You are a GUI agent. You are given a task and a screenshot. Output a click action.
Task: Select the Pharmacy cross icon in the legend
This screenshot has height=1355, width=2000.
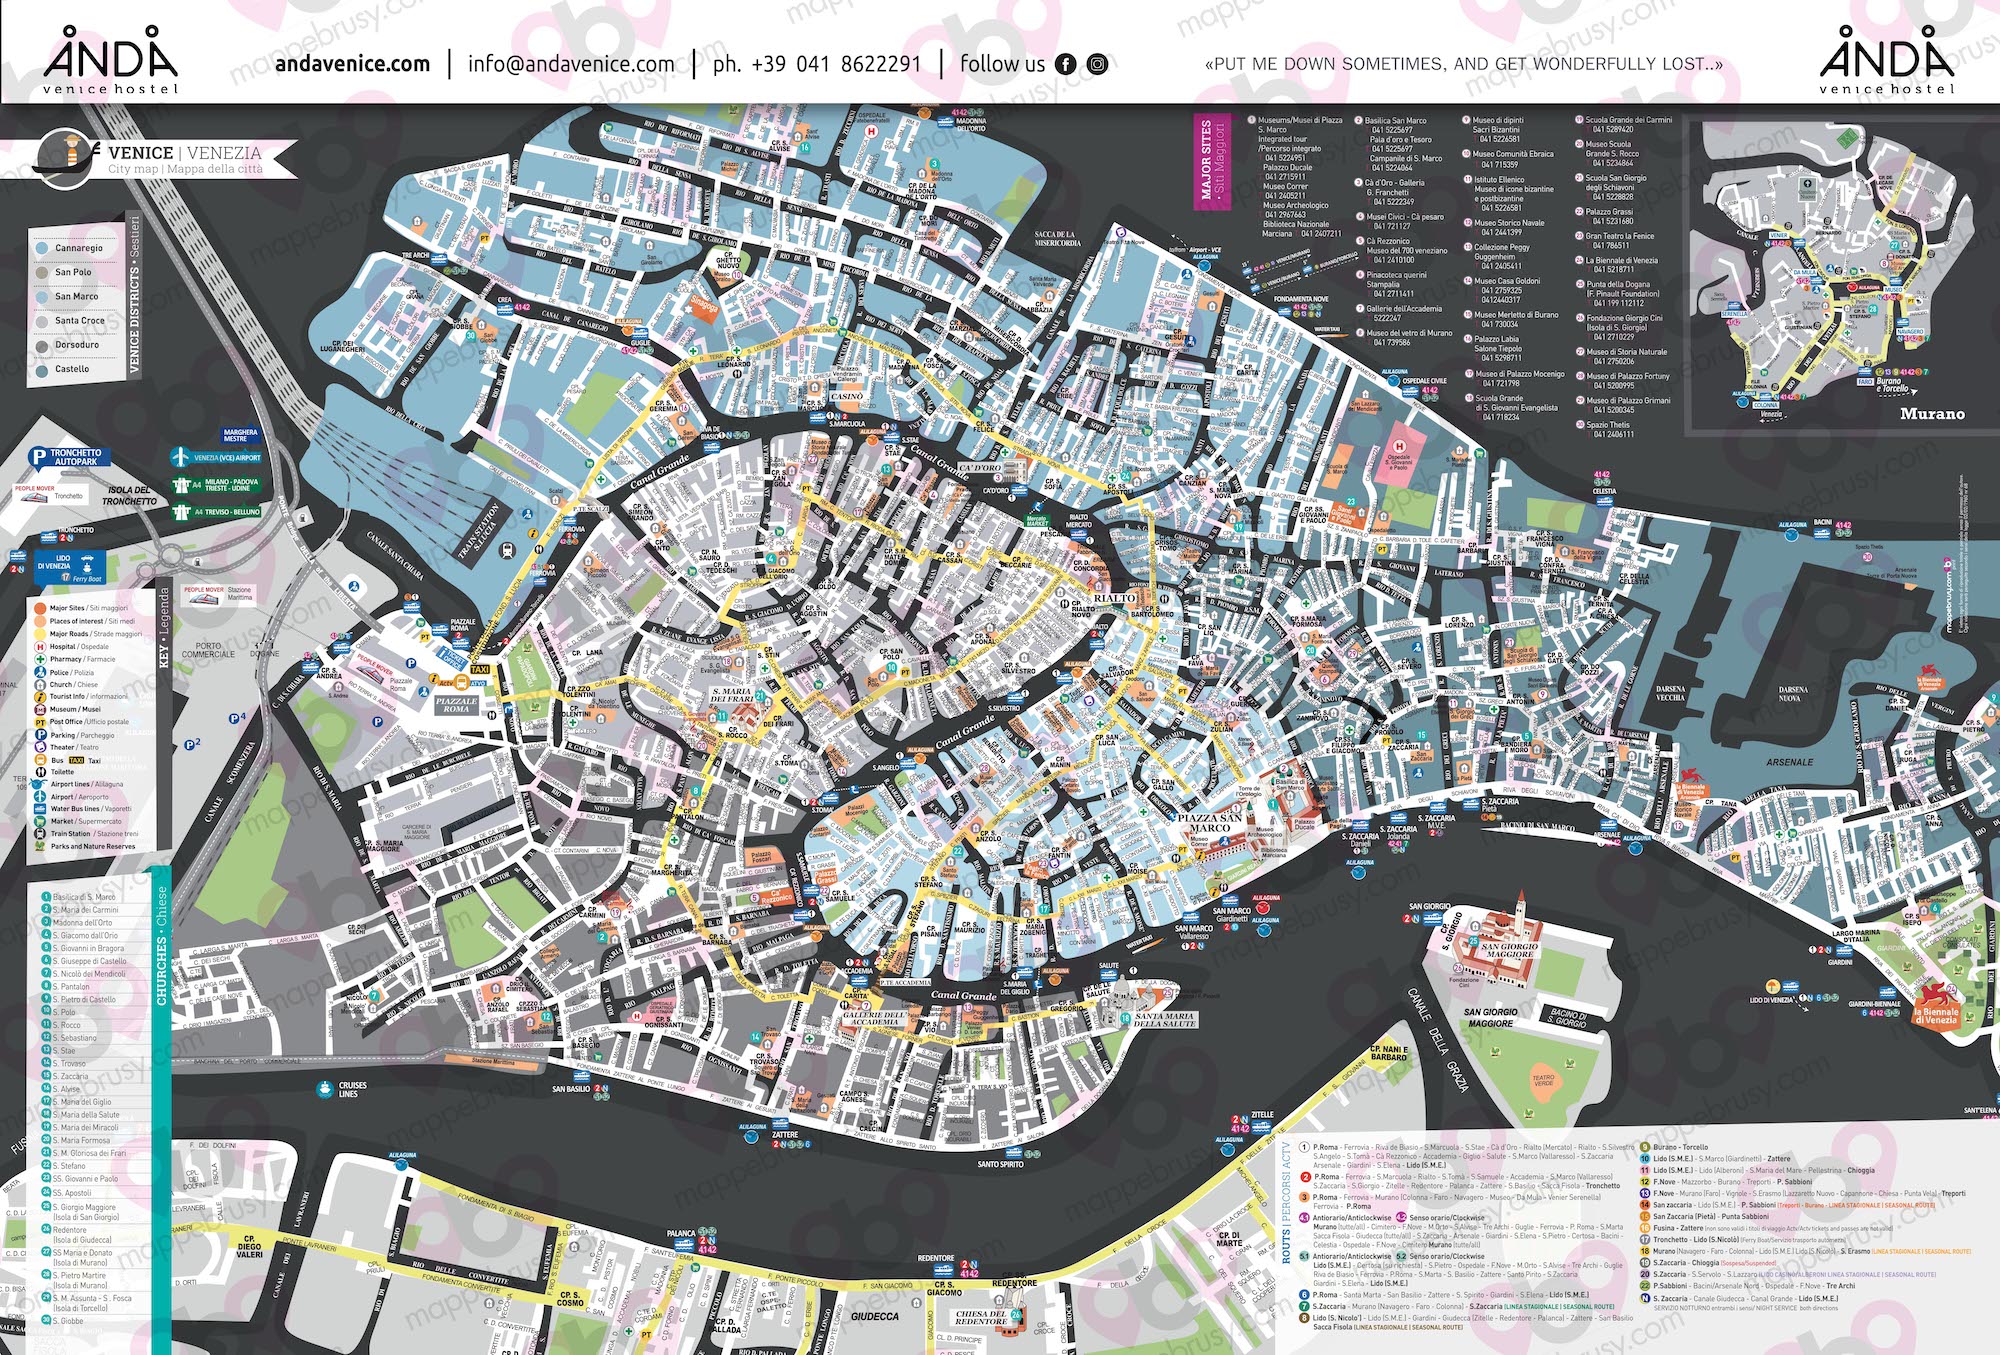pos(39,659)
